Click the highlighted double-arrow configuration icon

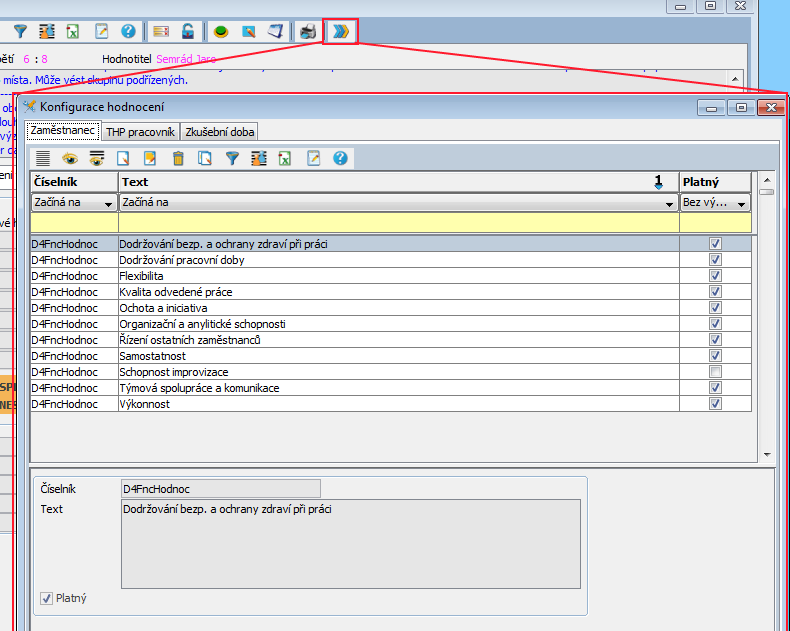point(341,31)
